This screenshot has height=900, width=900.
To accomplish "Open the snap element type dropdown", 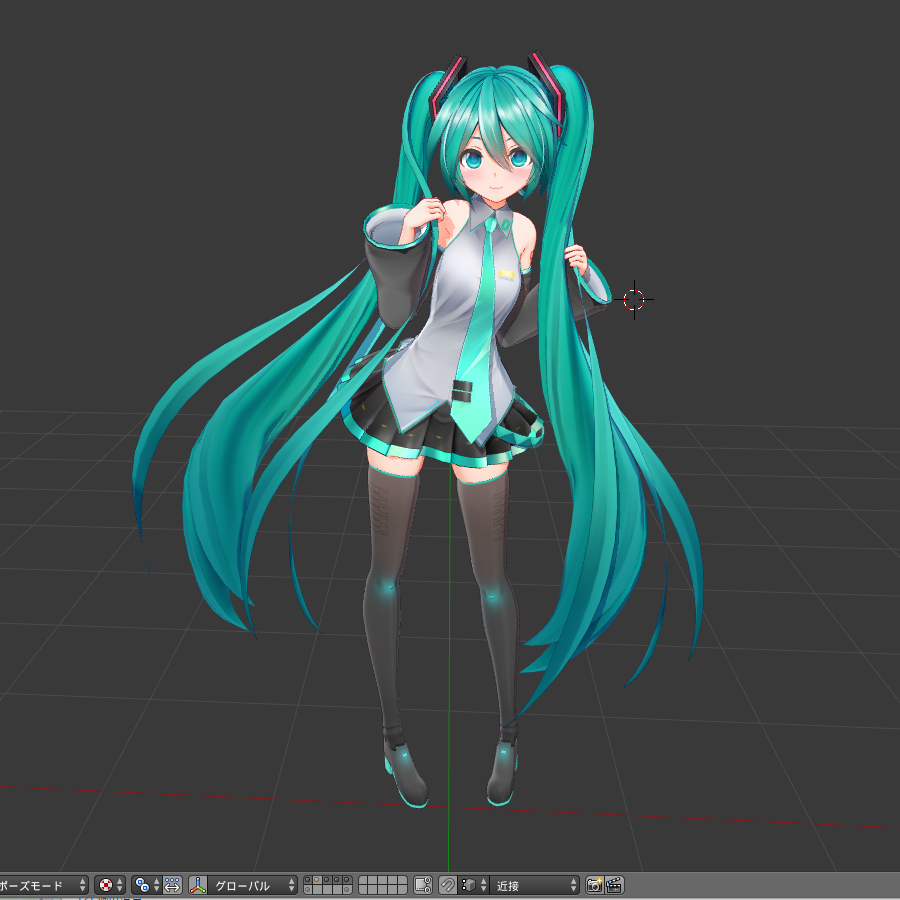I will [474, 885].
